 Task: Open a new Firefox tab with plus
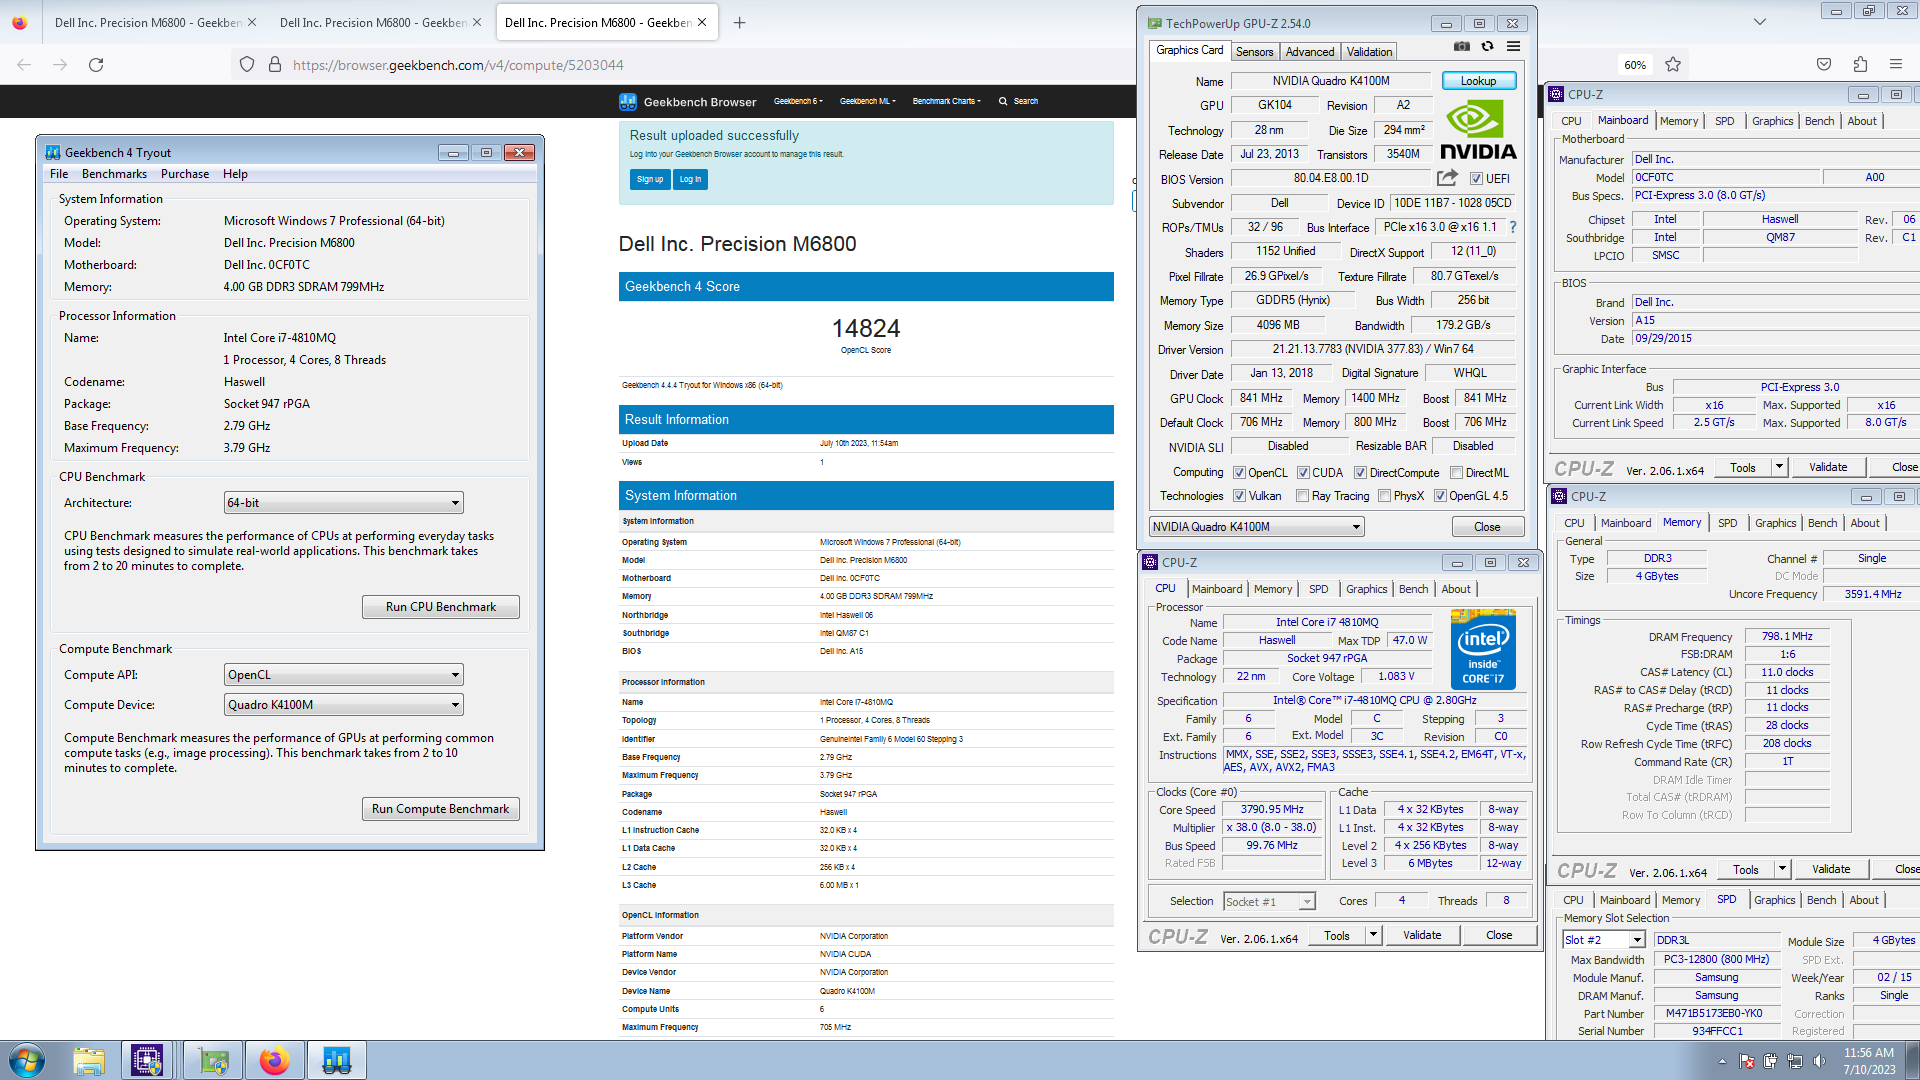(740, 22)
